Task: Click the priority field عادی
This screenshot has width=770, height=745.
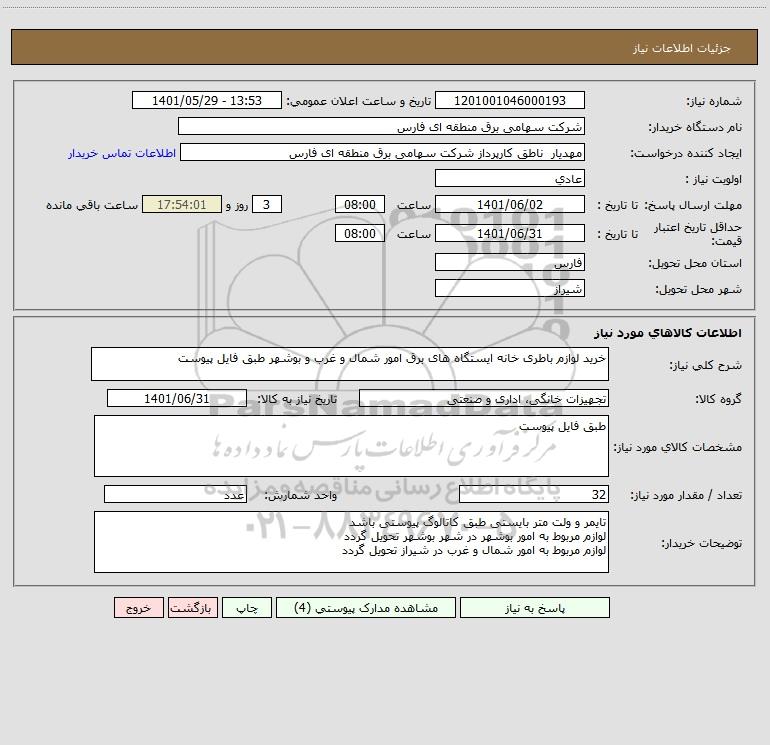Action: (510, 178)
